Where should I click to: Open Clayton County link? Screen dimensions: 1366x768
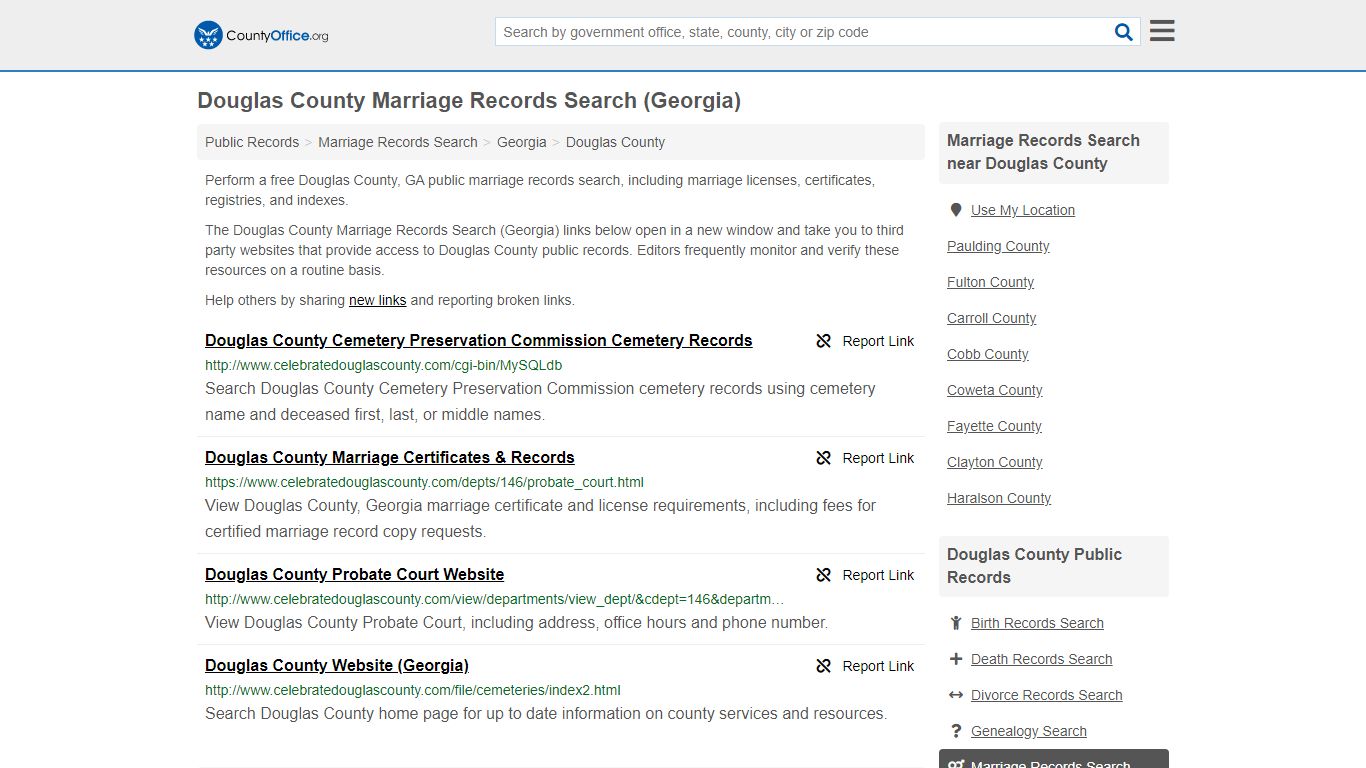(994, 462)
